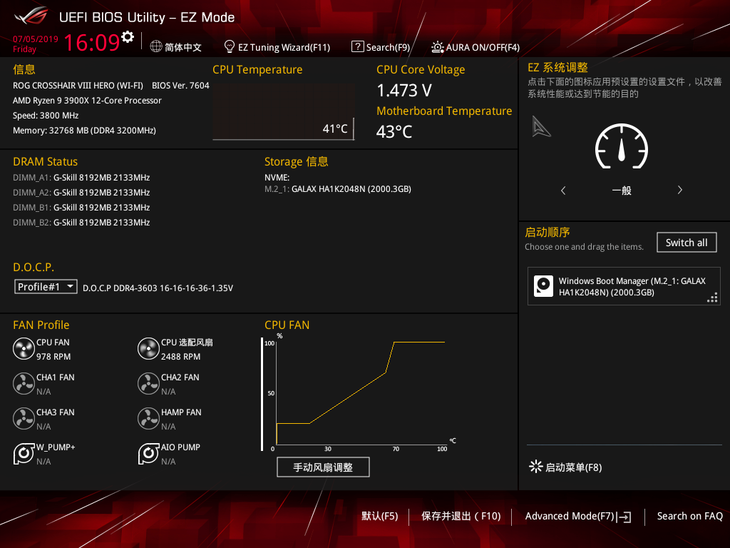Click the AMD Ryzen 9 3900X processor text
This screenshot has height=548, width=730.
[x=87, y=101]
